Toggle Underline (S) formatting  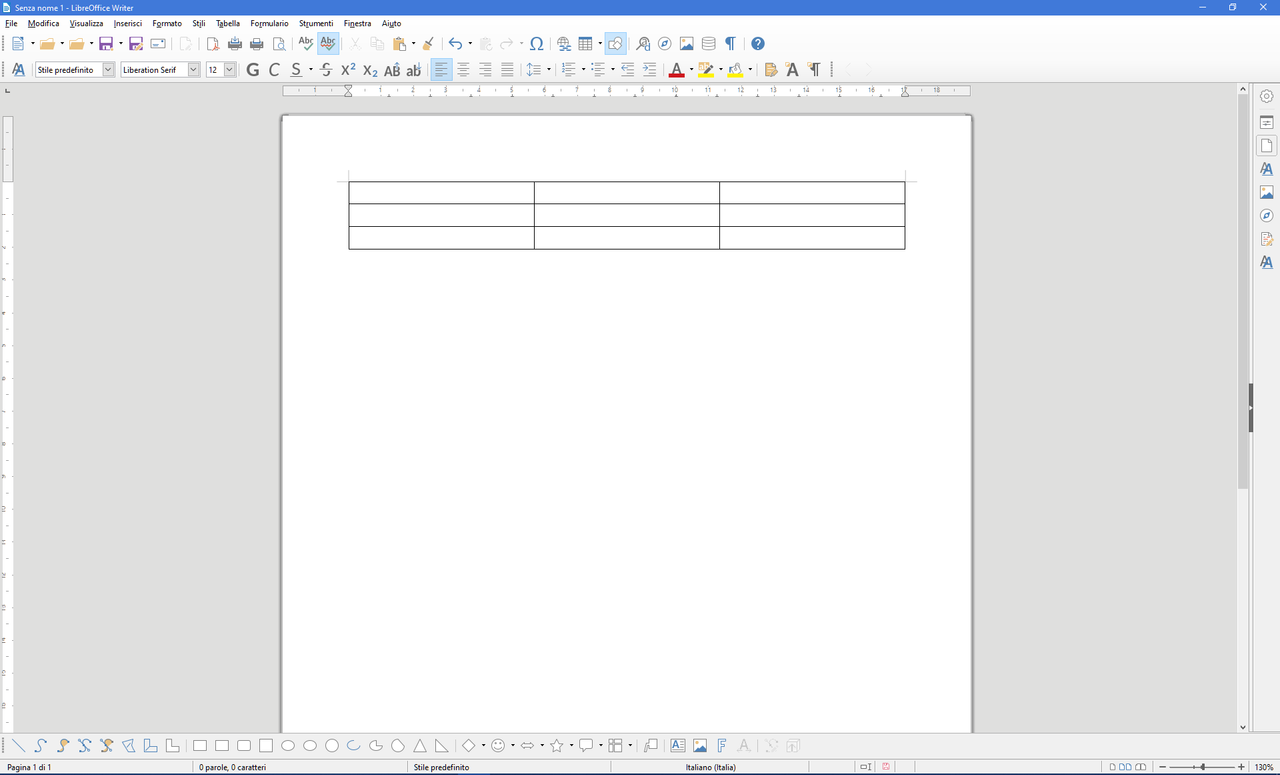(296, 70)
